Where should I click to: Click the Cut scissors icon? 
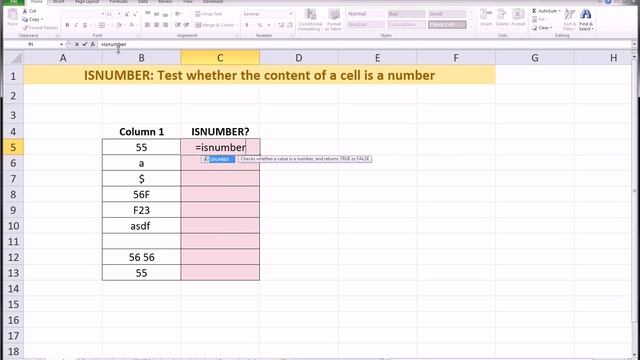pyautogui.click(x=25, y=11)
